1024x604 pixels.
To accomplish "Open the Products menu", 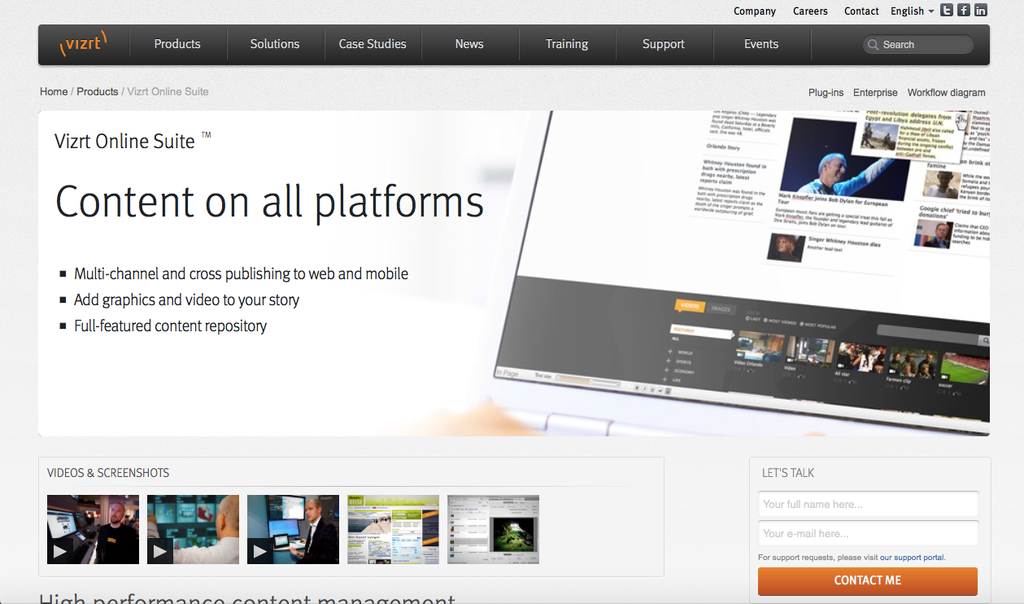I will [x=177, y=44].
